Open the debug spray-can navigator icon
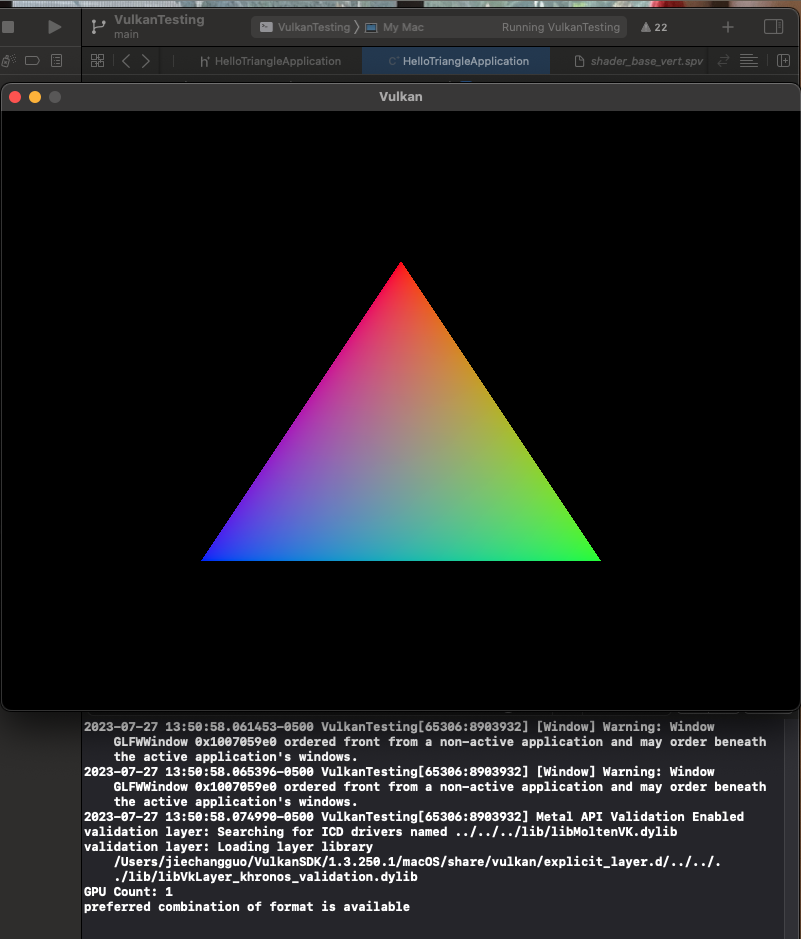This screenshot has width=801, height=939. click(x=8, y=61)
